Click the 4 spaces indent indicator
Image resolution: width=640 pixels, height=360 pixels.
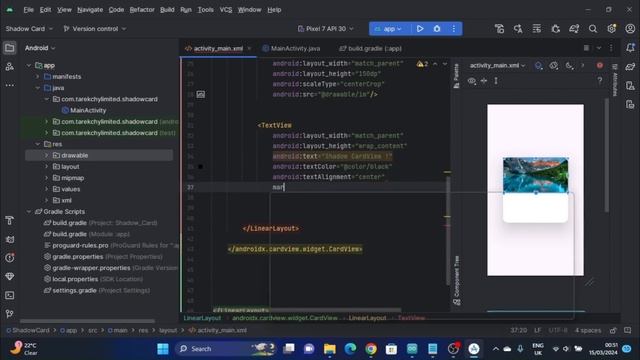coord(588,330)
